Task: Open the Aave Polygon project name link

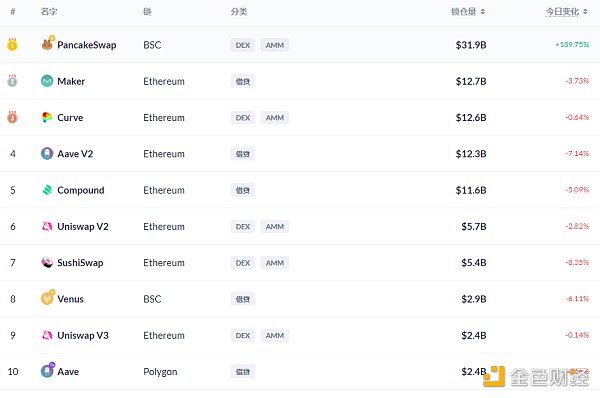Action: click(x=68, y=372)
